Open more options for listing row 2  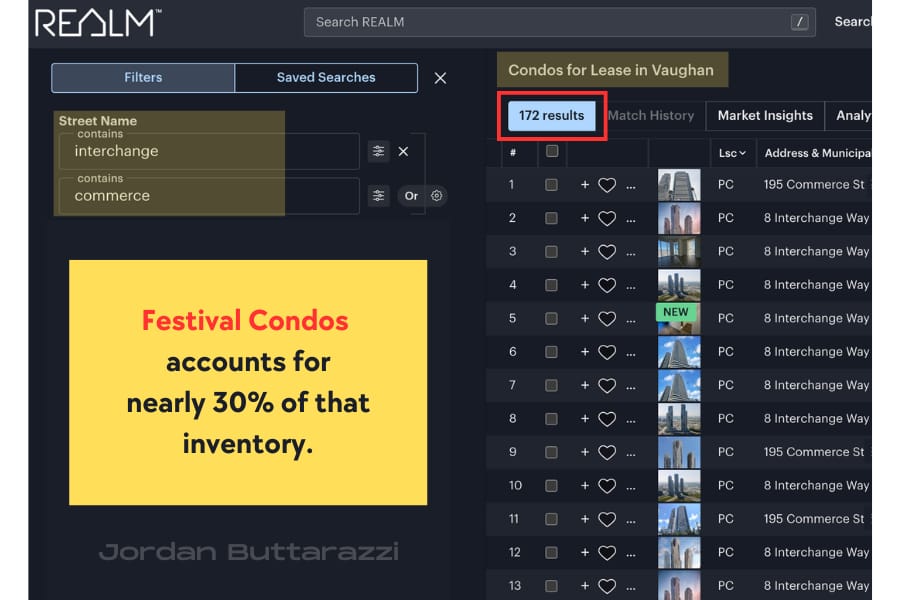pyautogui.click(x=631, y=219)
